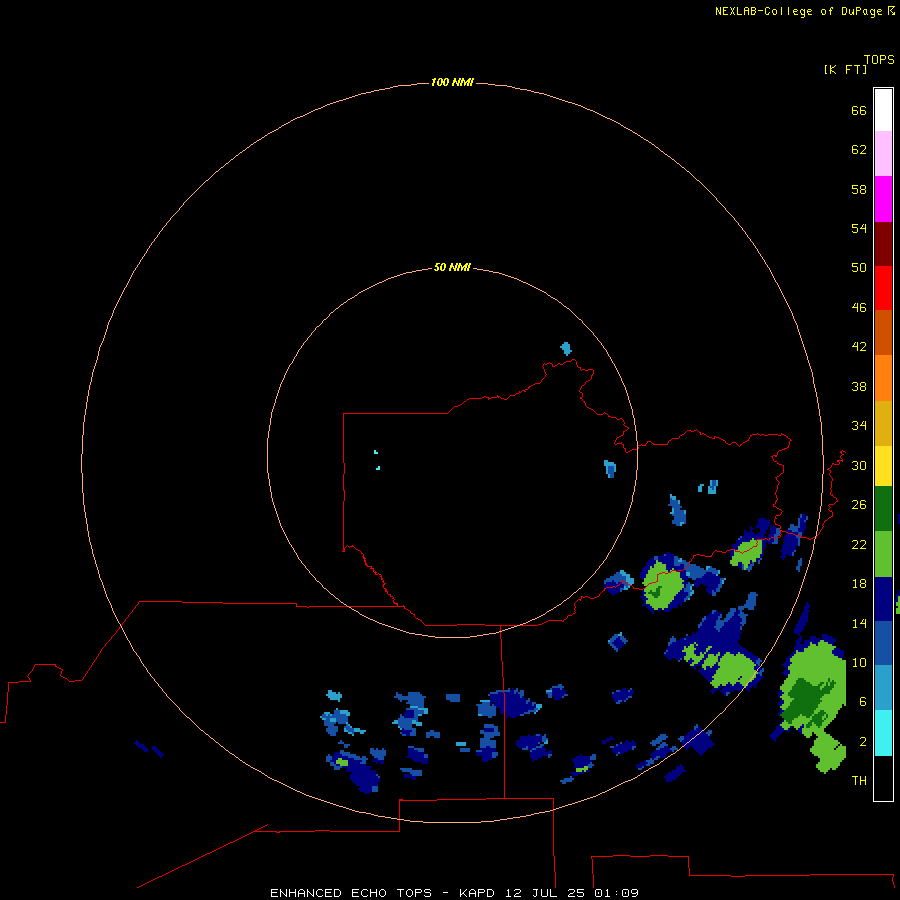
Task: Click the legend value "42"
Action: point(859,347)
